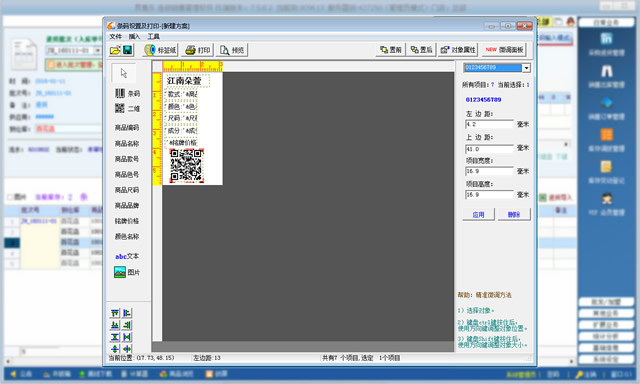Open the 预览 print preview
The width and height of the screenshot is (640, 384).
point(232,50)
